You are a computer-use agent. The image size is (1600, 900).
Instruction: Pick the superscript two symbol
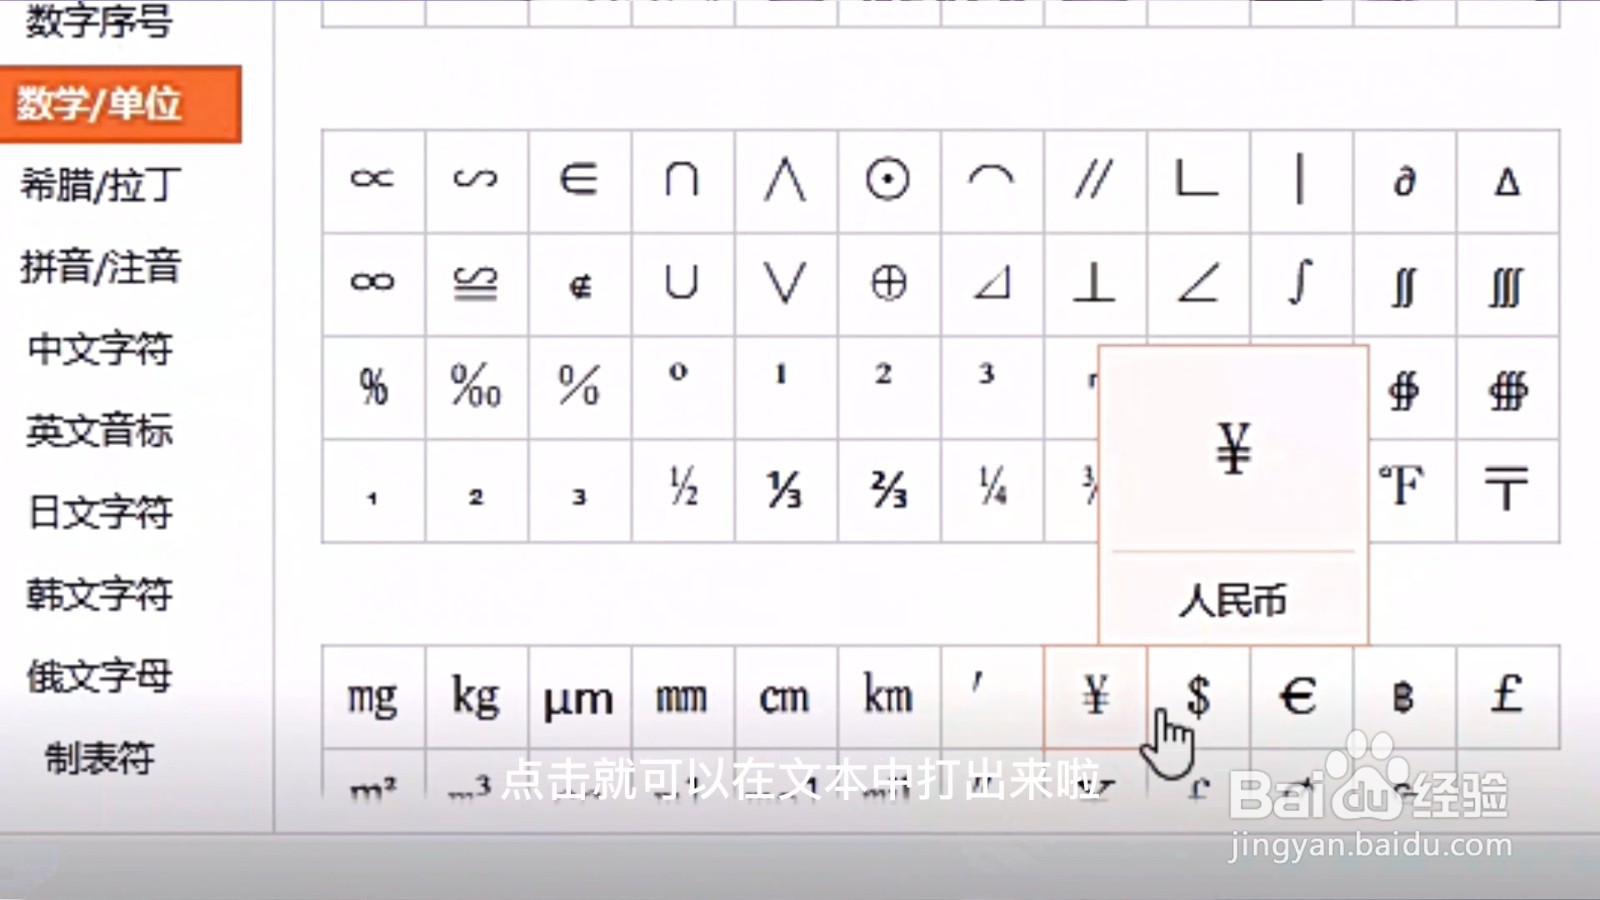(888, 387)
